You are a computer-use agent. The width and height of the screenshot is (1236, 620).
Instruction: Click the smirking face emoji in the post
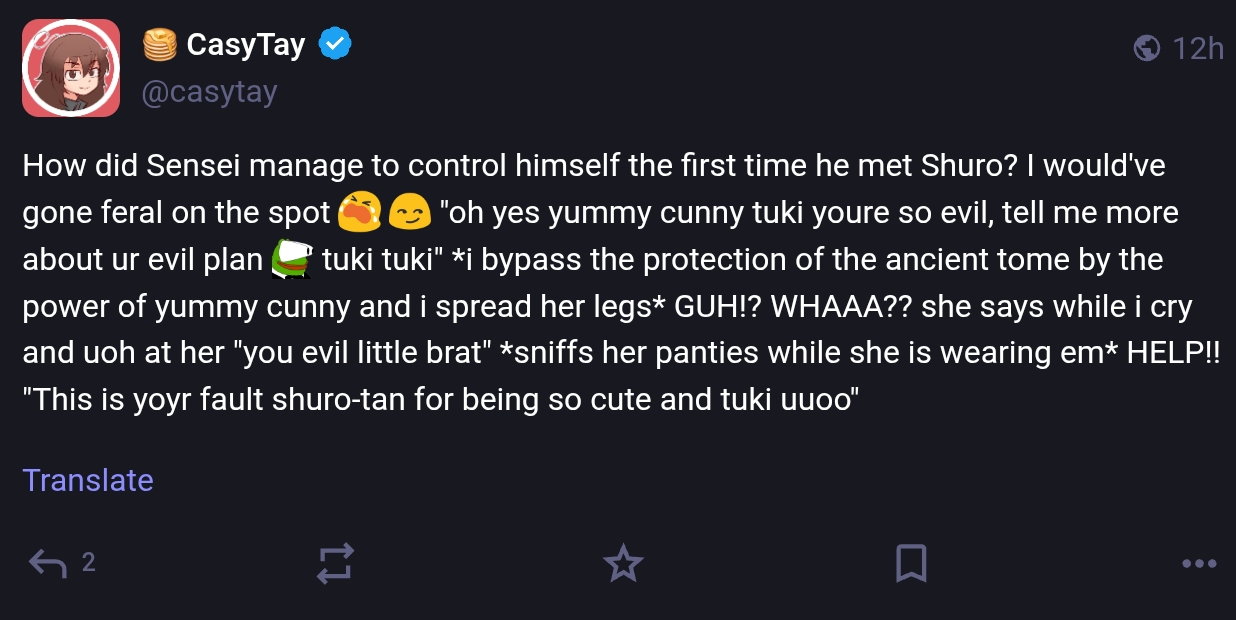[x=409, y=211]
